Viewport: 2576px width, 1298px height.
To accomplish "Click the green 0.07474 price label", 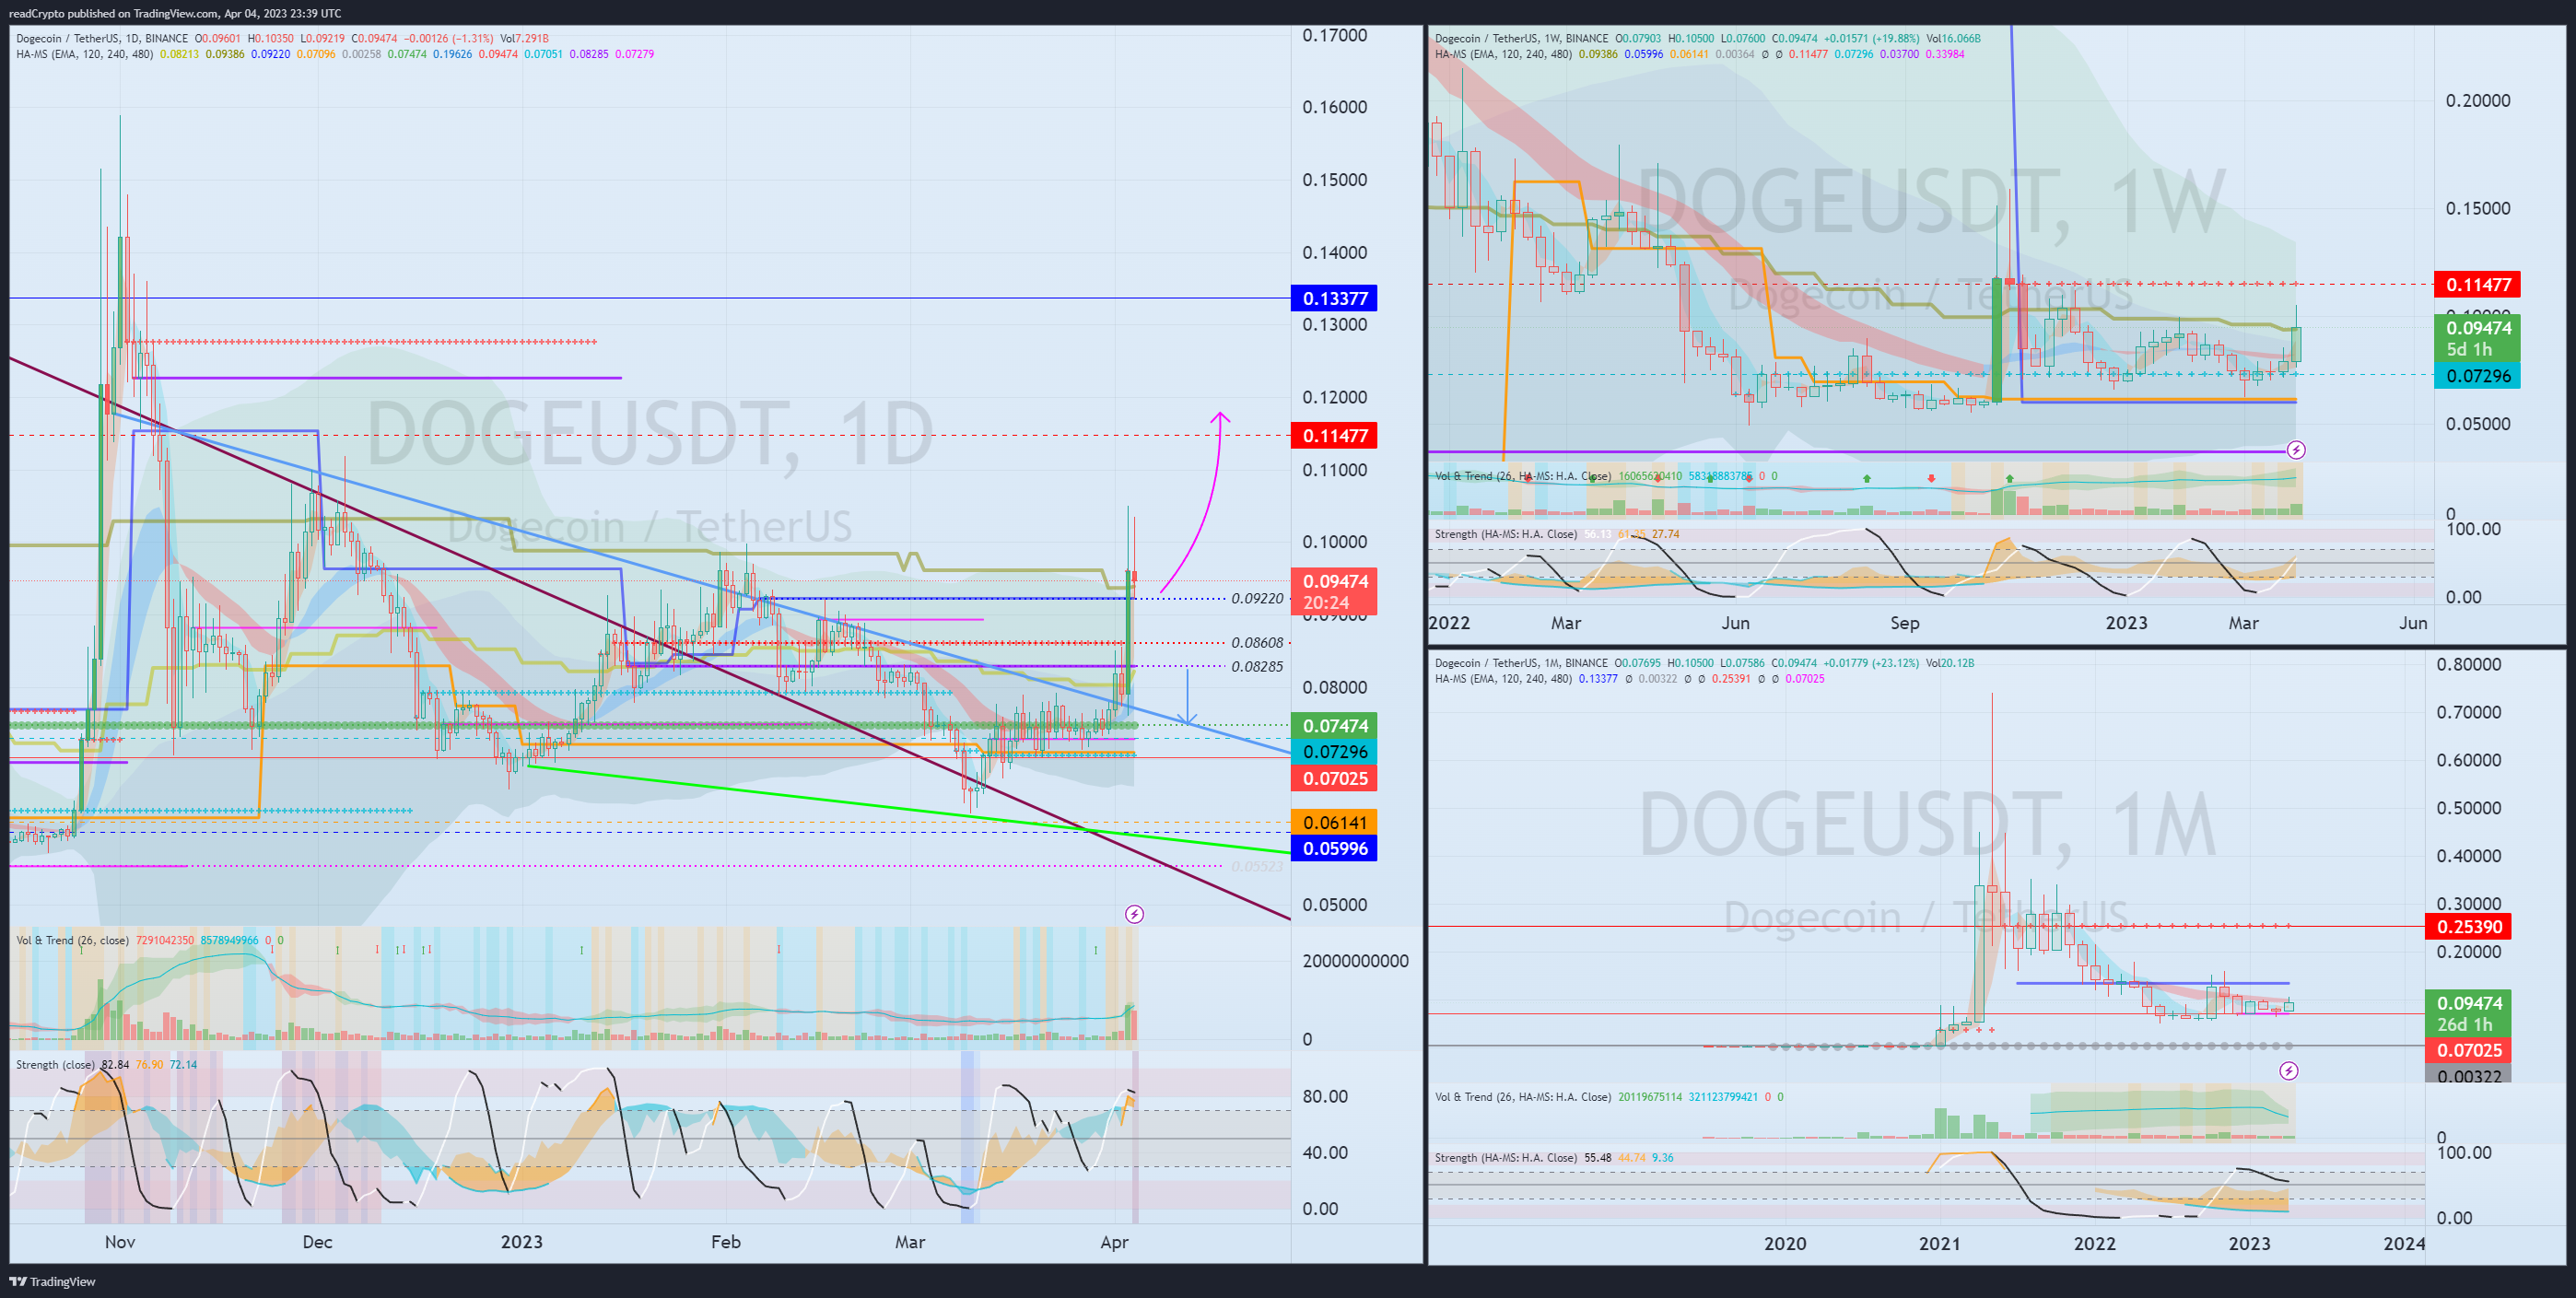I will click(x=1334, y=726).
